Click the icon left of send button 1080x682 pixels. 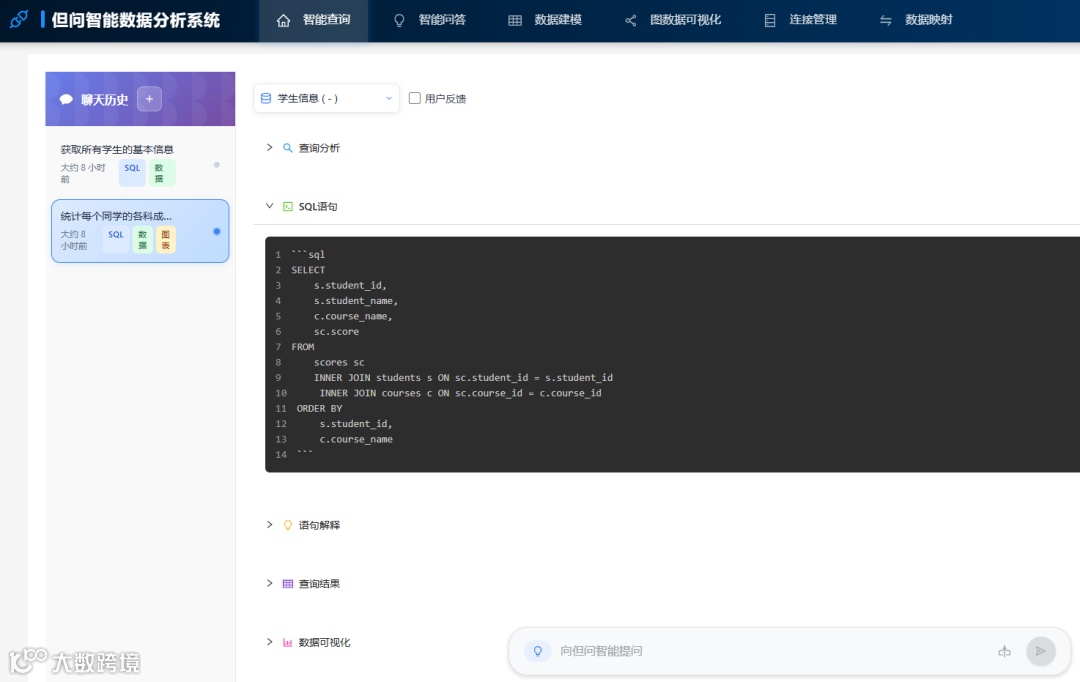click(1004, 651)
